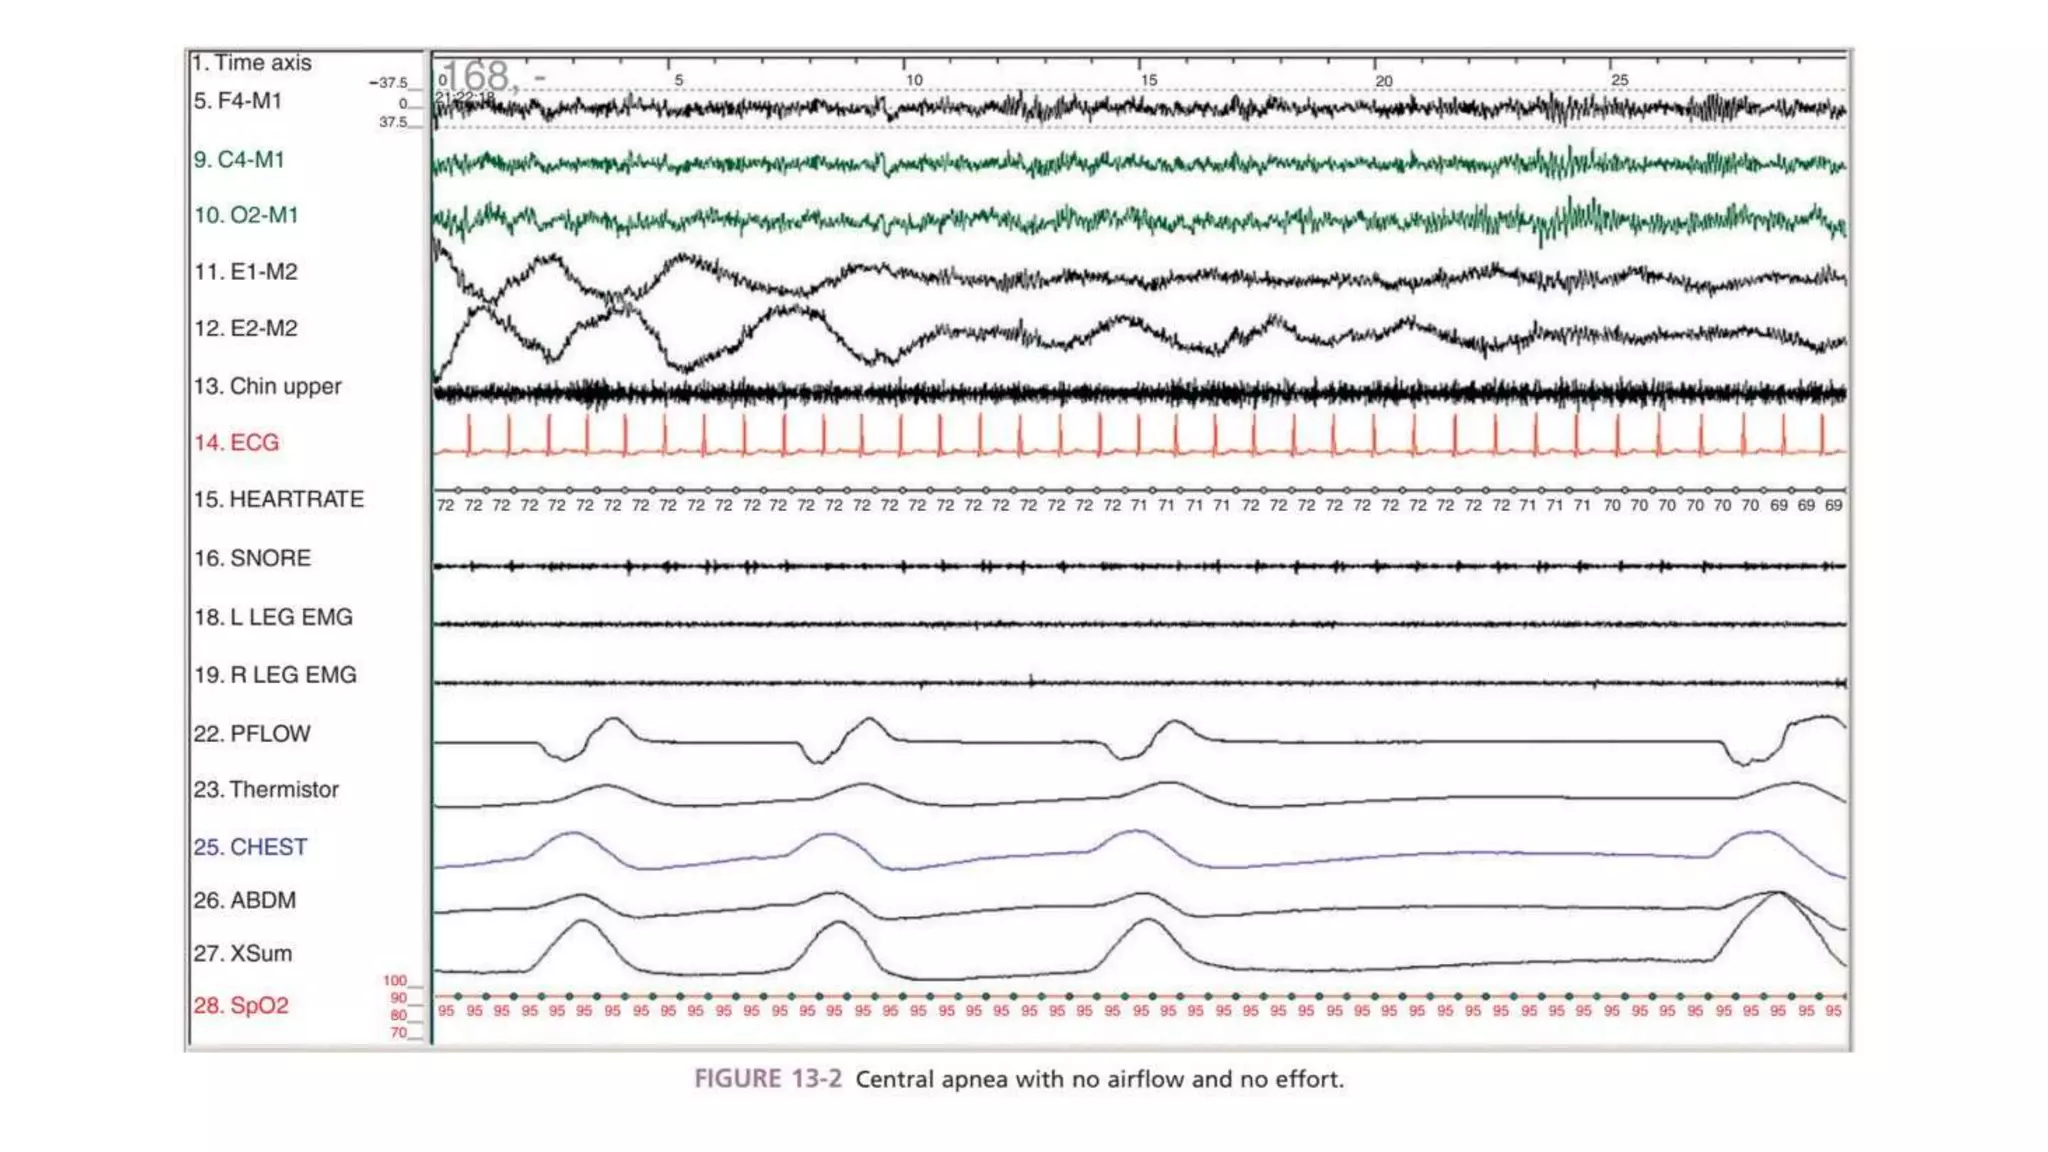2048x1152 pixels.
Task: Select the '22. PFLOW' channel label
Action: tap(252, 734)
